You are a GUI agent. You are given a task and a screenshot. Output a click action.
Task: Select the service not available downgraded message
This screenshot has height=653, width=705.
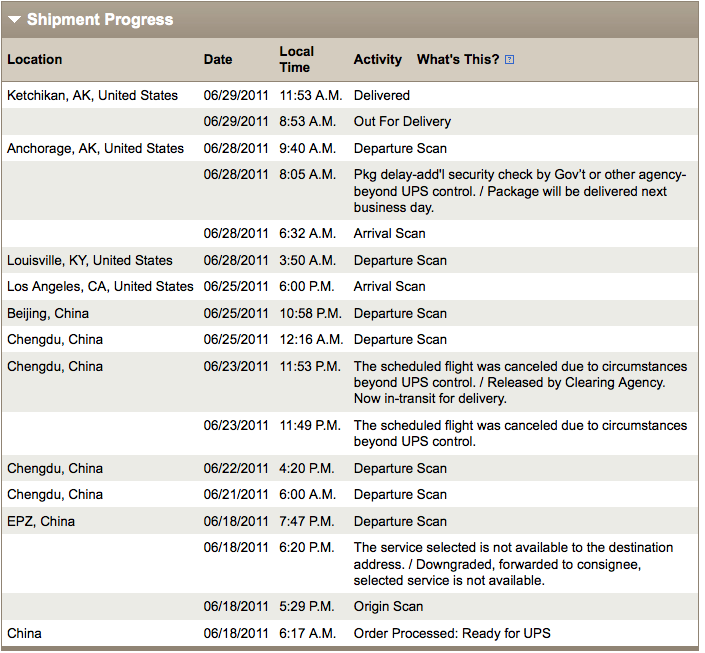[513, 564]
